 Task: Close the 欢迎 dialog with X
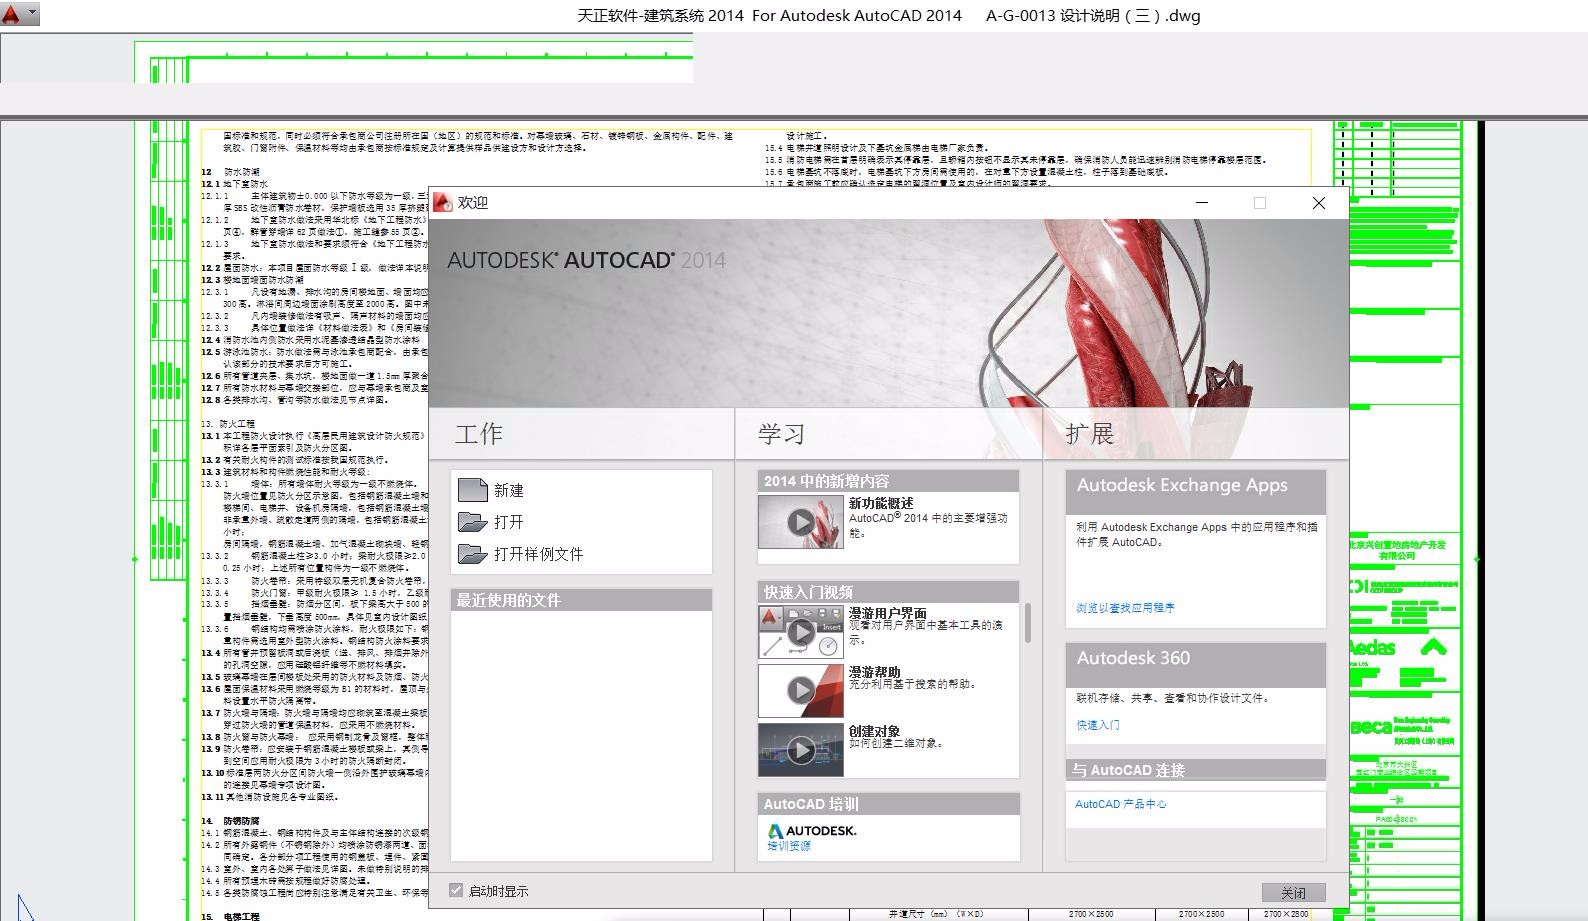1319,203
